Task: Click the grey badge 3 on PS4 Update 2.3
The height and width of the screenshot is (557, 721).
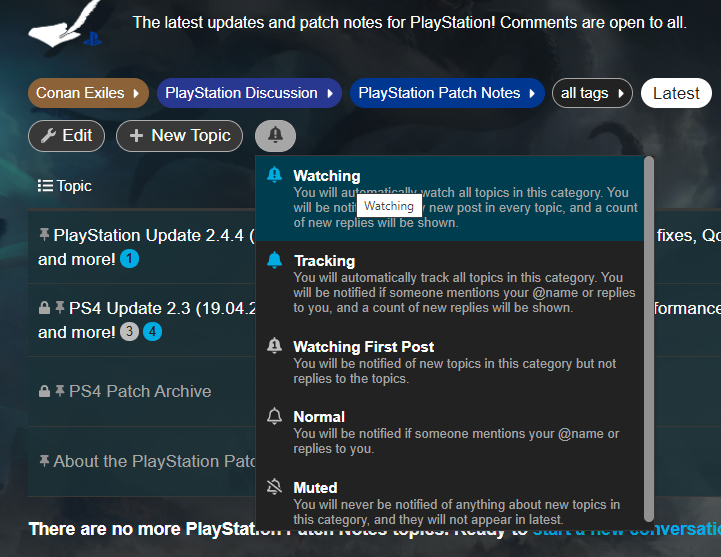Action: (130, 332)
